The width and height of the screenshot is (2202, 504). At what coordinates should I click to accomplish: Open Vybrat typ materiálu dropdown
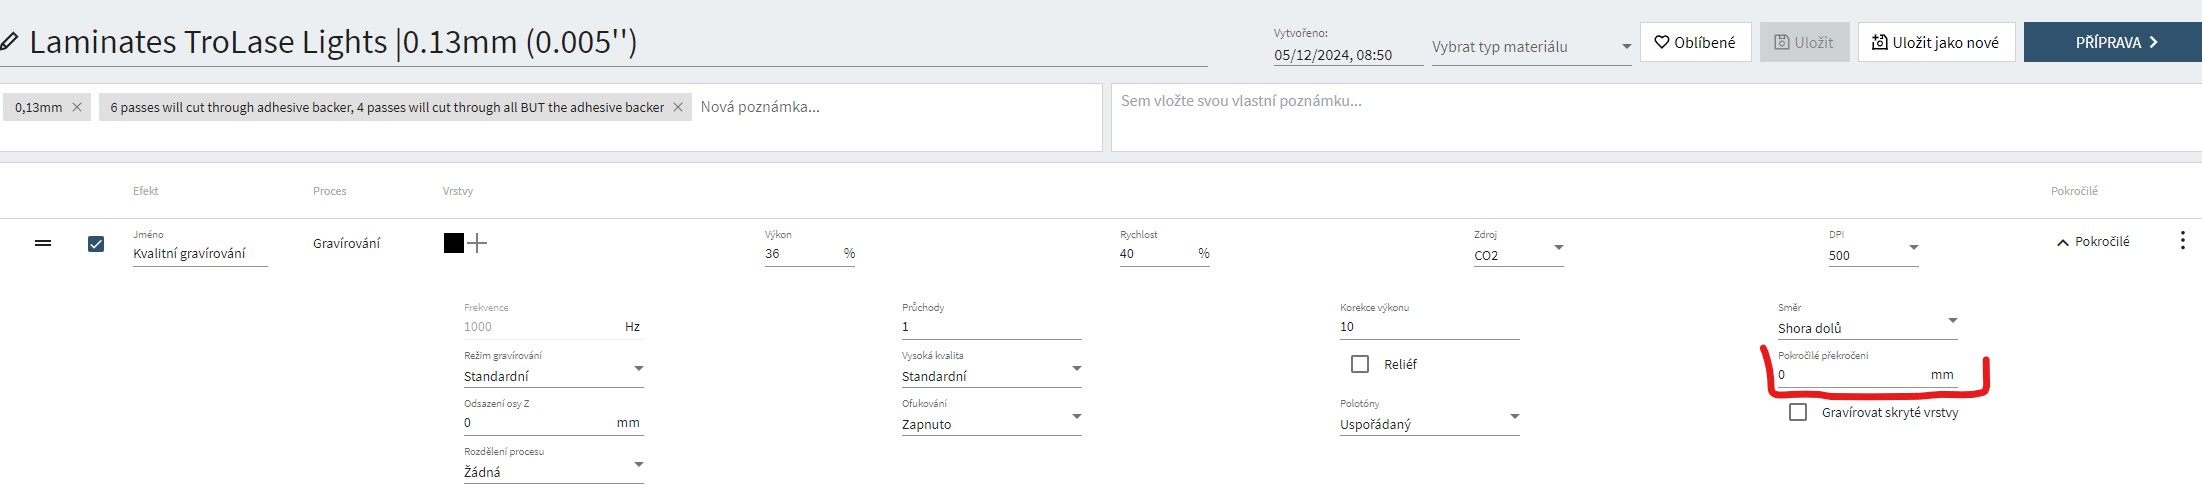1530,47
